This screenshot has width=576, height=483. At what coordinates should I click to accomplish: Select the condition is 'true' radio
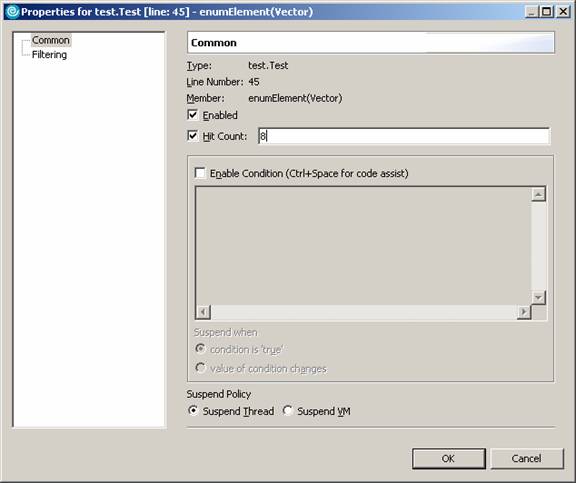(x=200, y=349)
